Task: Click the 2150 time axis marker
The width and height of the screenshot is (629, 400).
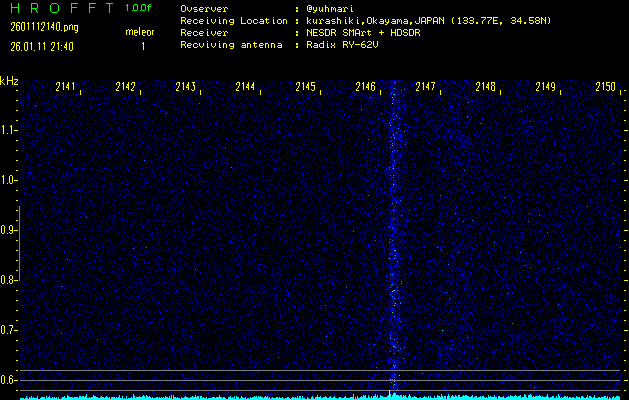Action: (604, 88)
